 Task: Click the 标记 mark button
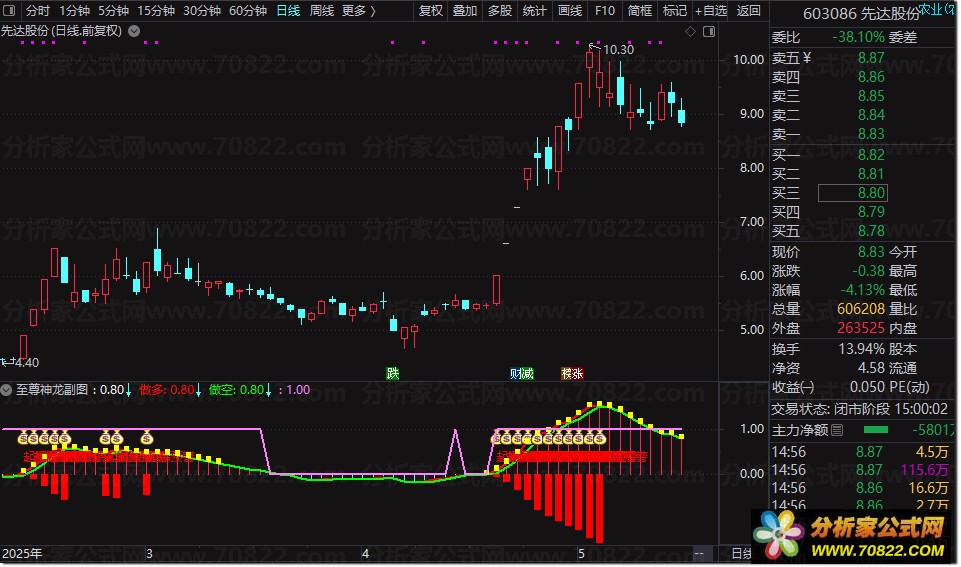[x=675, y=10]
